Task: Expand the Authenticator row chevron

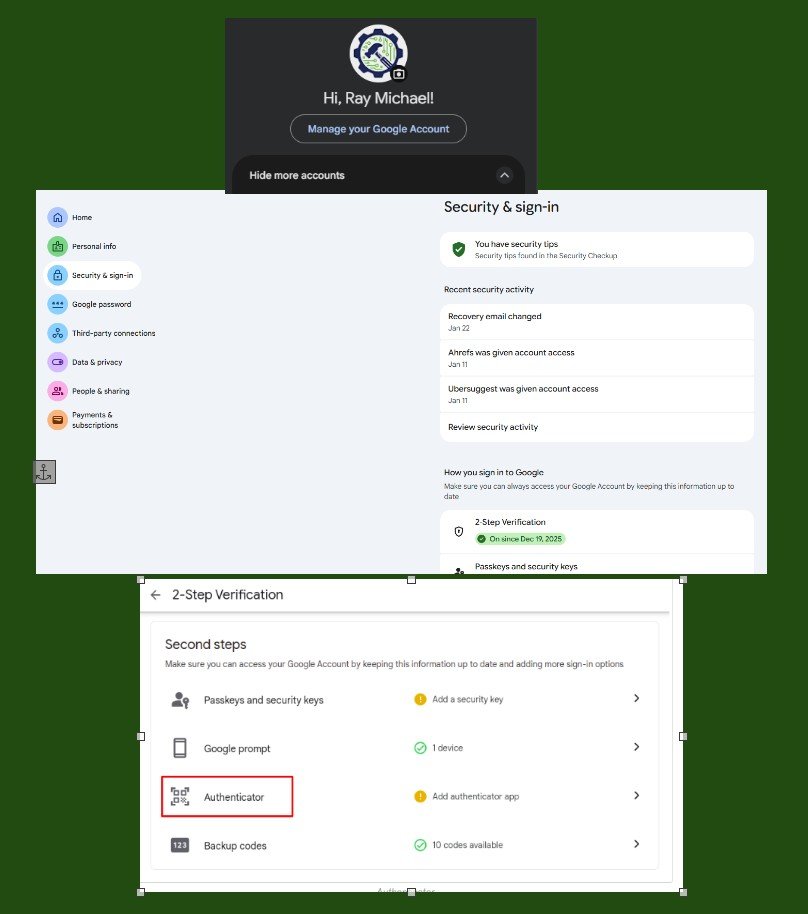Action: [x=637, y=796]
